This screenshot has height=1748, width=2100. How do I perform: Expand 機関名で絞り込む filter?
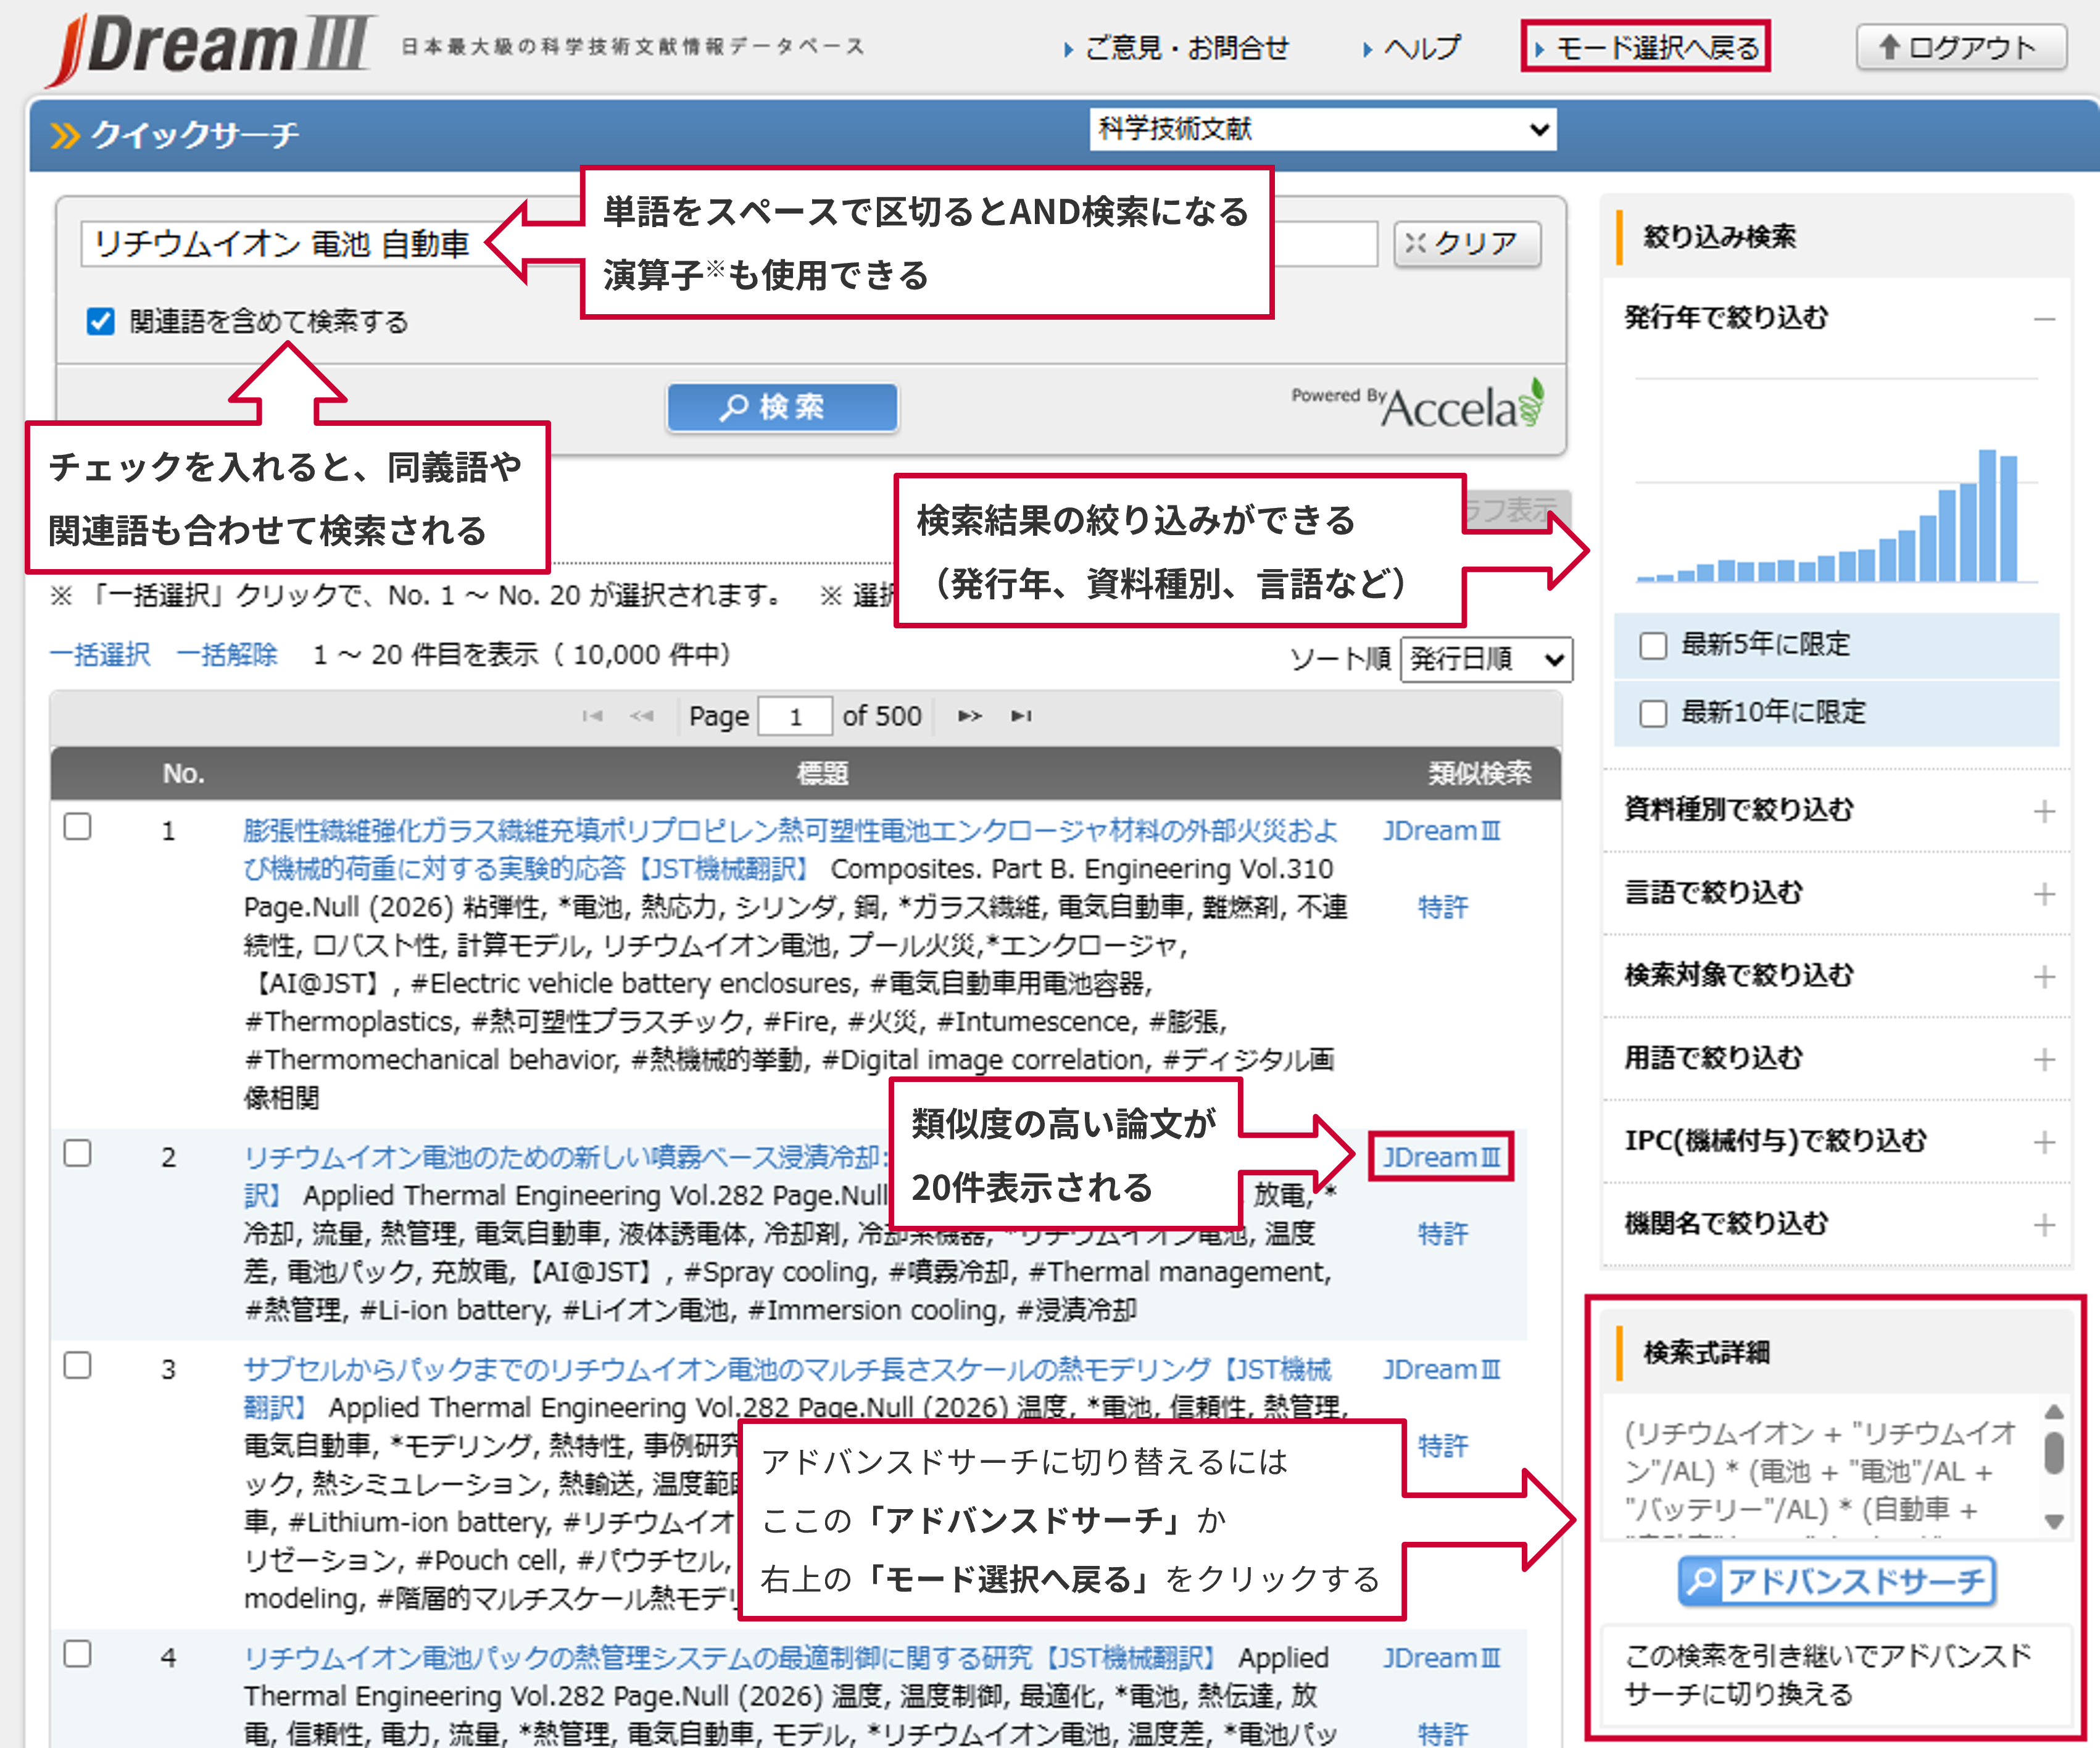(2044, 1225)
